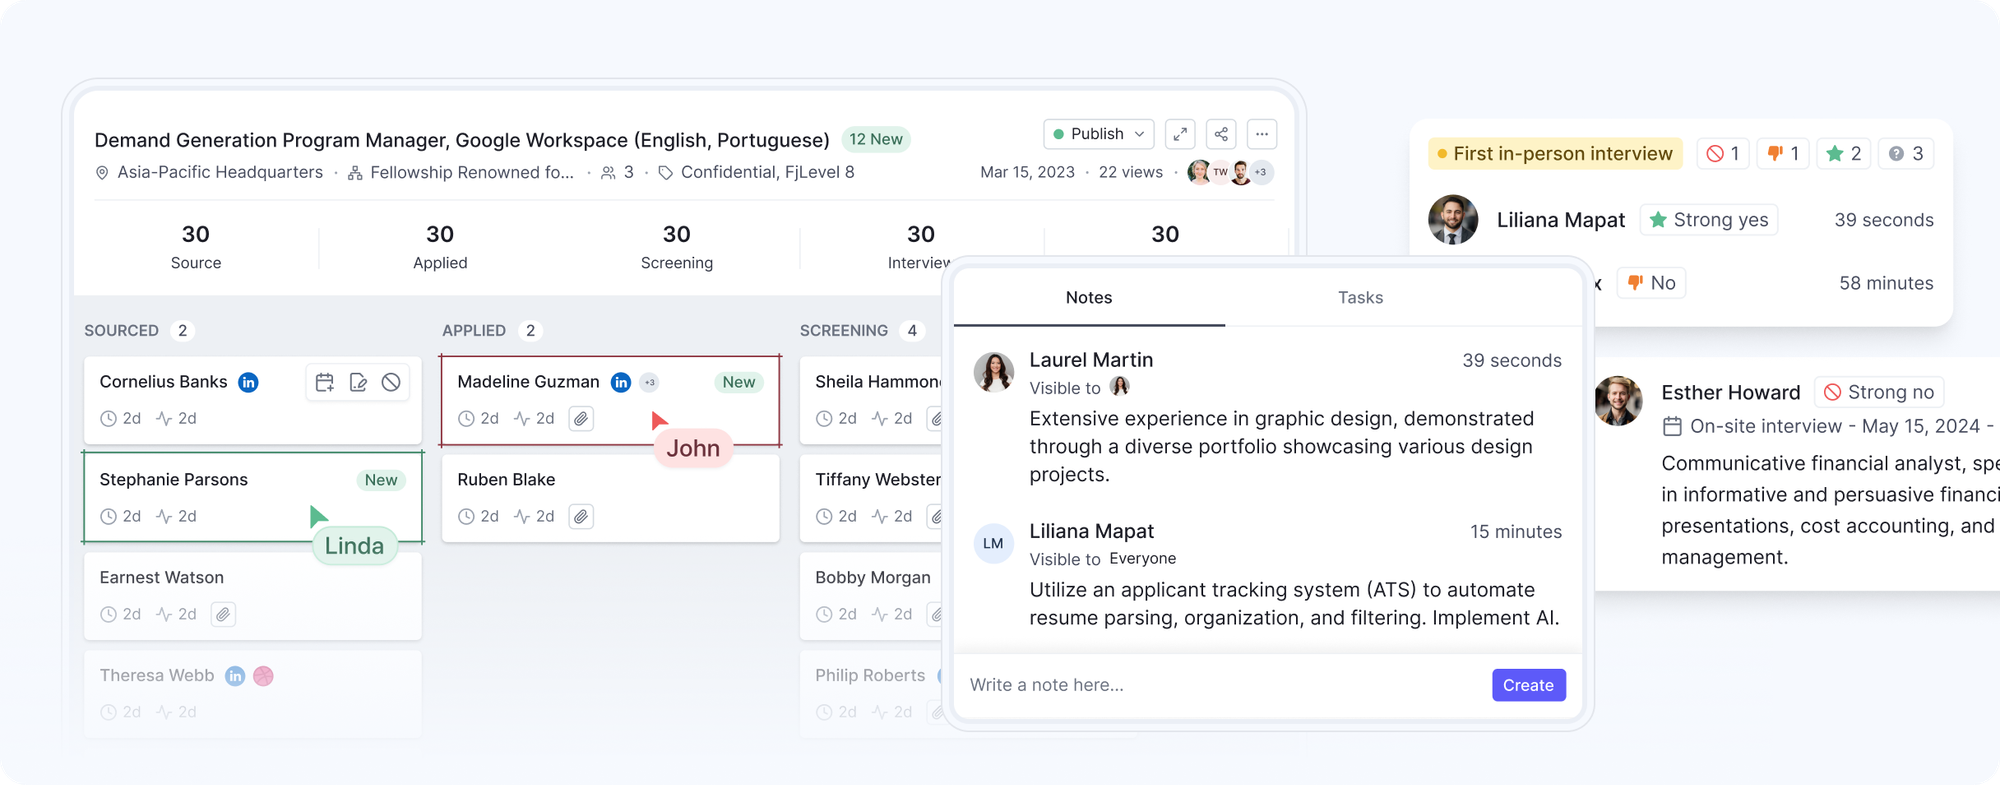
Task: Click the pink Dribbble icon on Theresa Webb
Action: (x=264, y=676)
